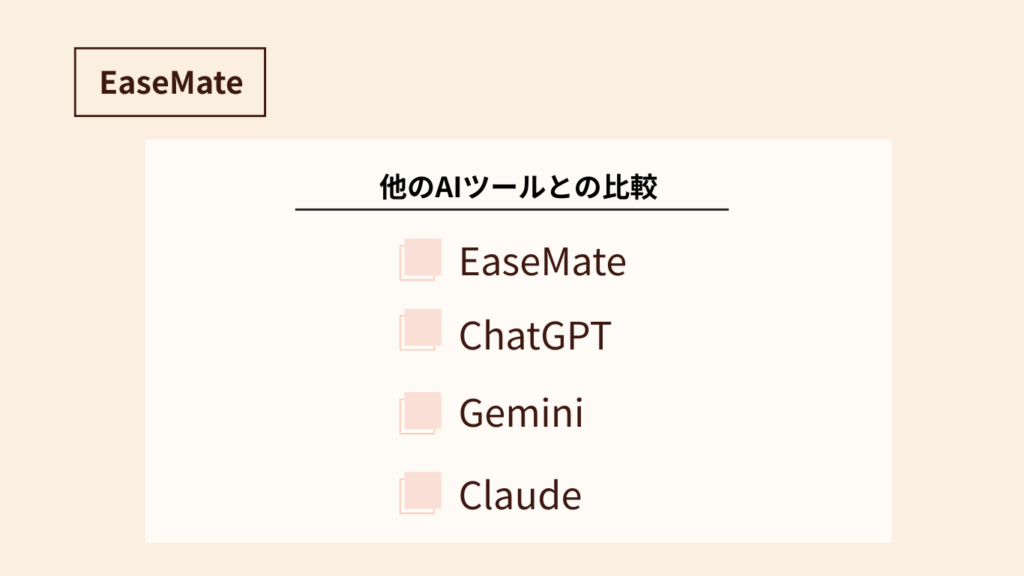Click the bordered EaseMate title box
Image resolution: width=1024 pixels, height=576 pixels.
tap(170, 82)
